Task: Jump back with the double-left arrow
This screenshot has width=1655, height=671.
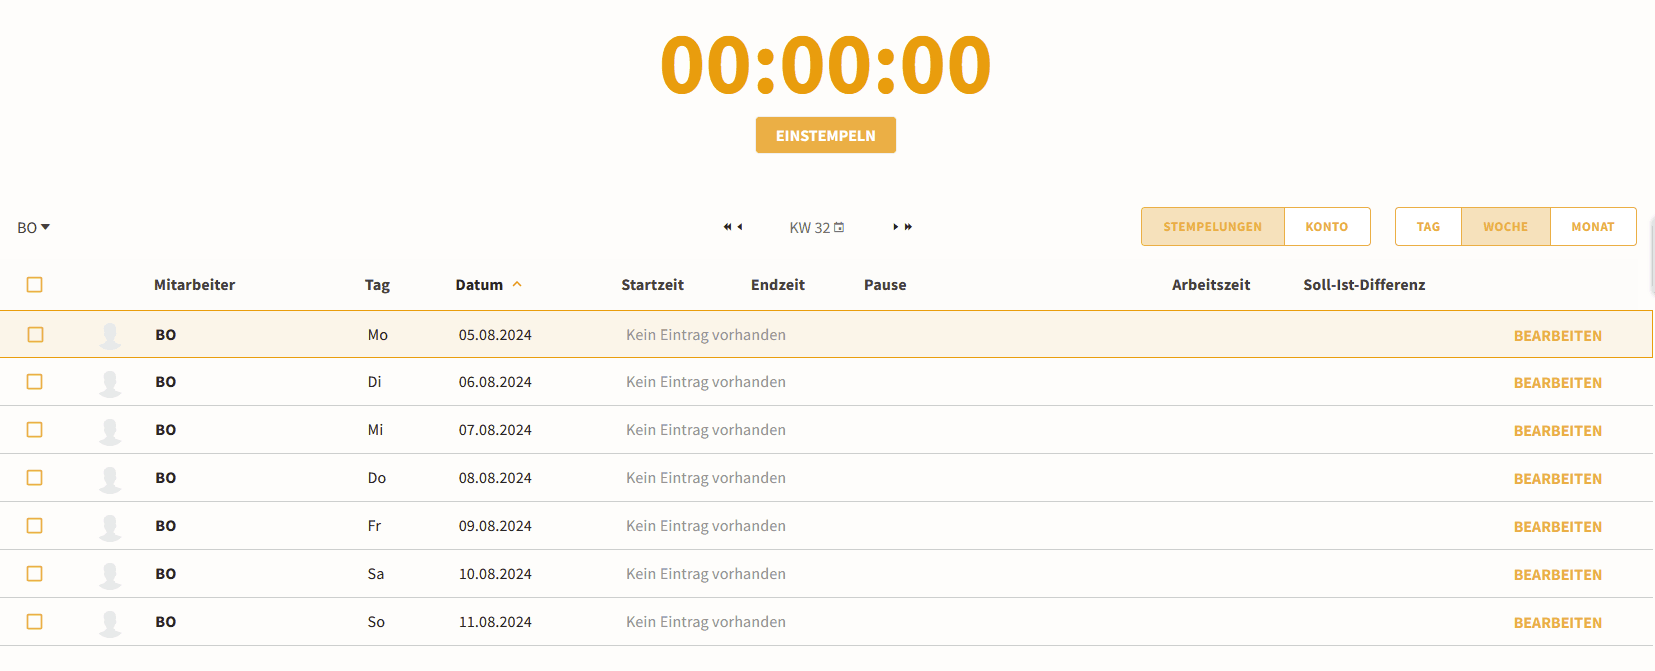Action: (x=728, y=227)
